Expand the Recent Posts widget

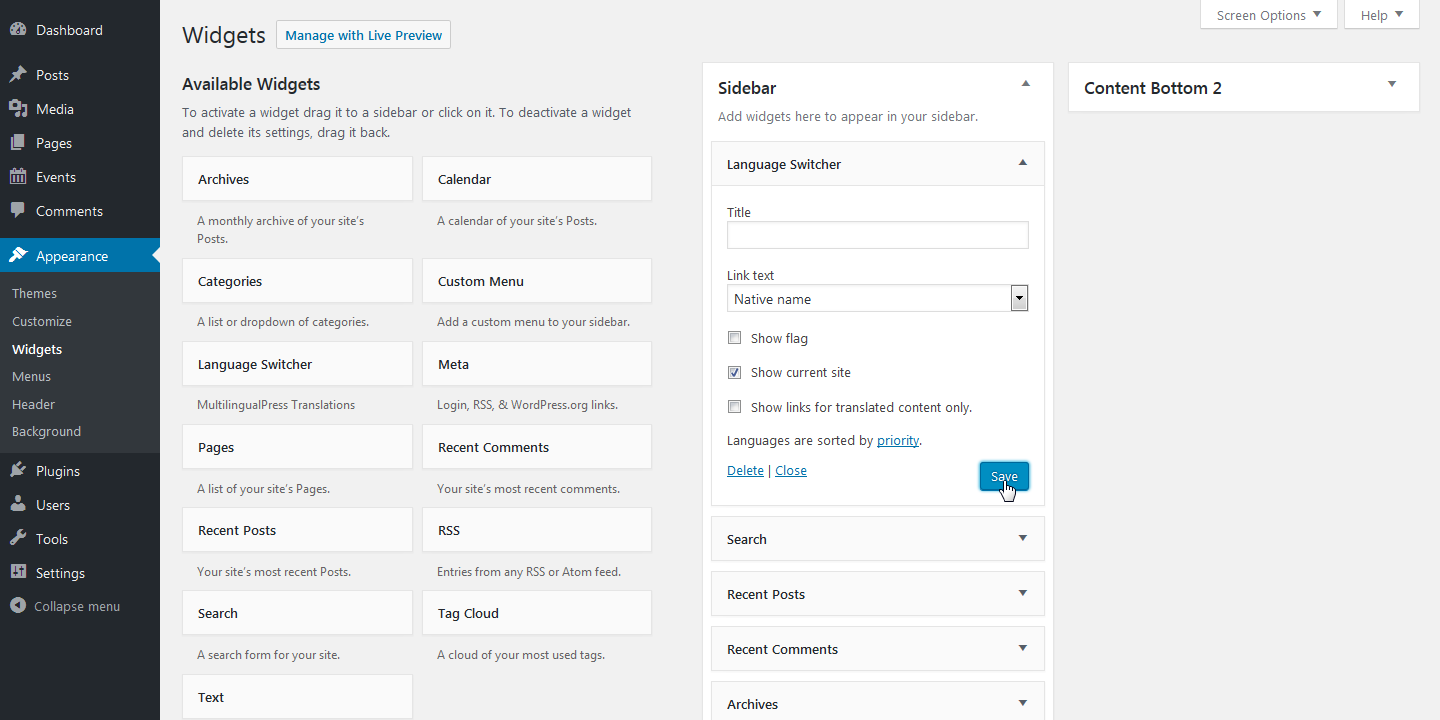coord(1022,593)
